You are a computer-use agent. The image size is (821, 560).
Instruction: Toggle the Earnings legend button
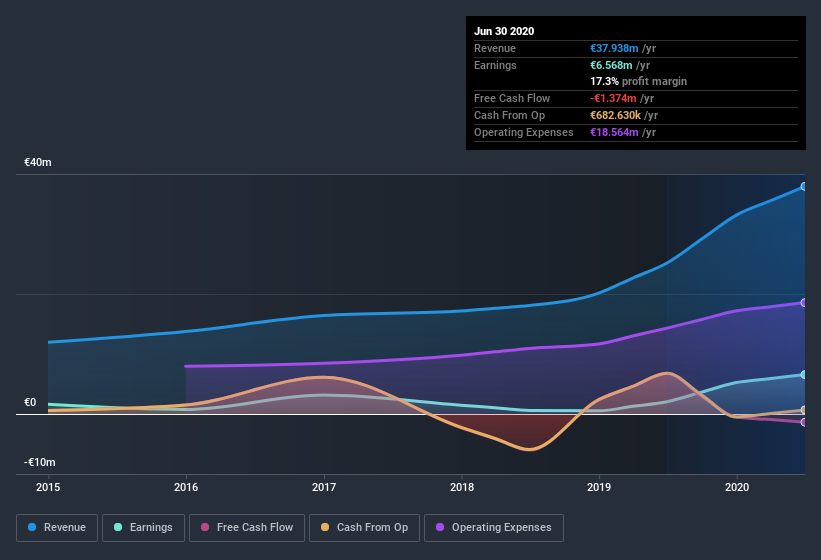(143, 528)
